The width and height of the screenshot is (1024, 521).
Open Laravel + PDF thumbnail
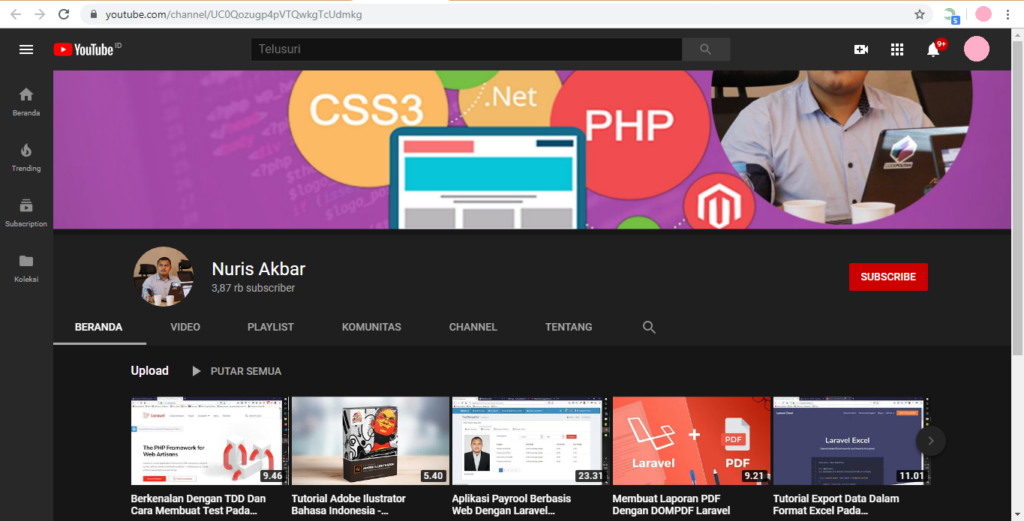coord(692,441)
